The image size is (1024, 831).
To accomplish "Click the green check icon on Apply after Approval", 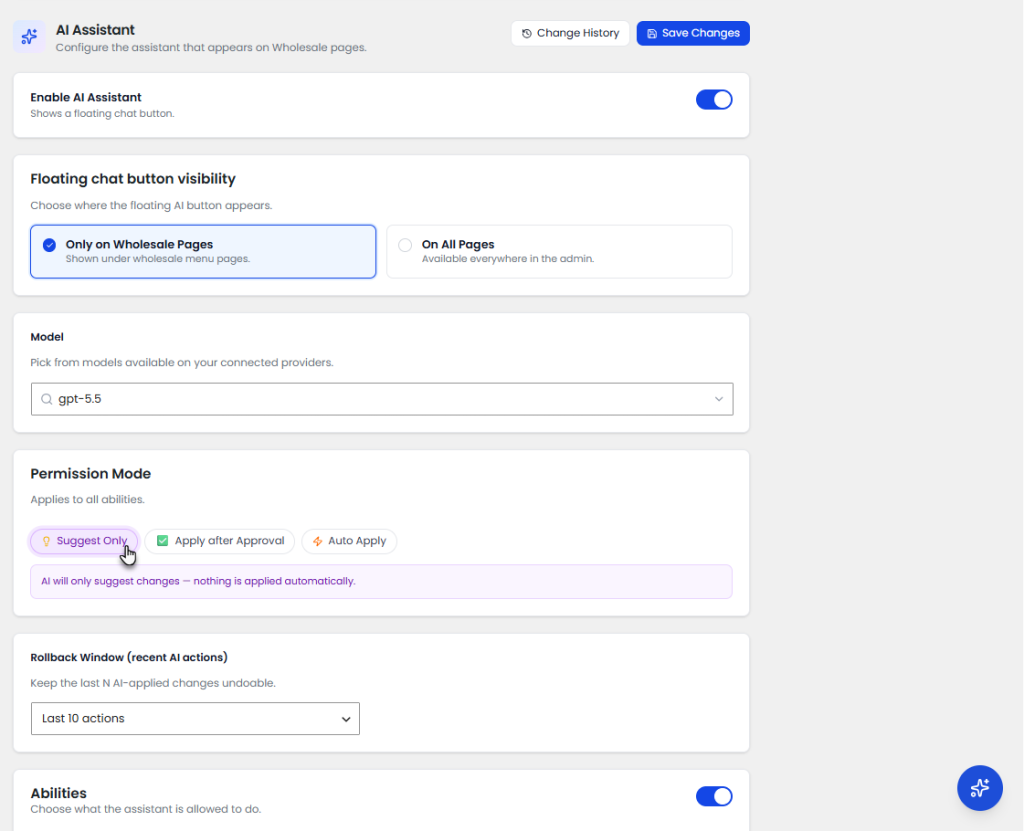I will [163, 540].
